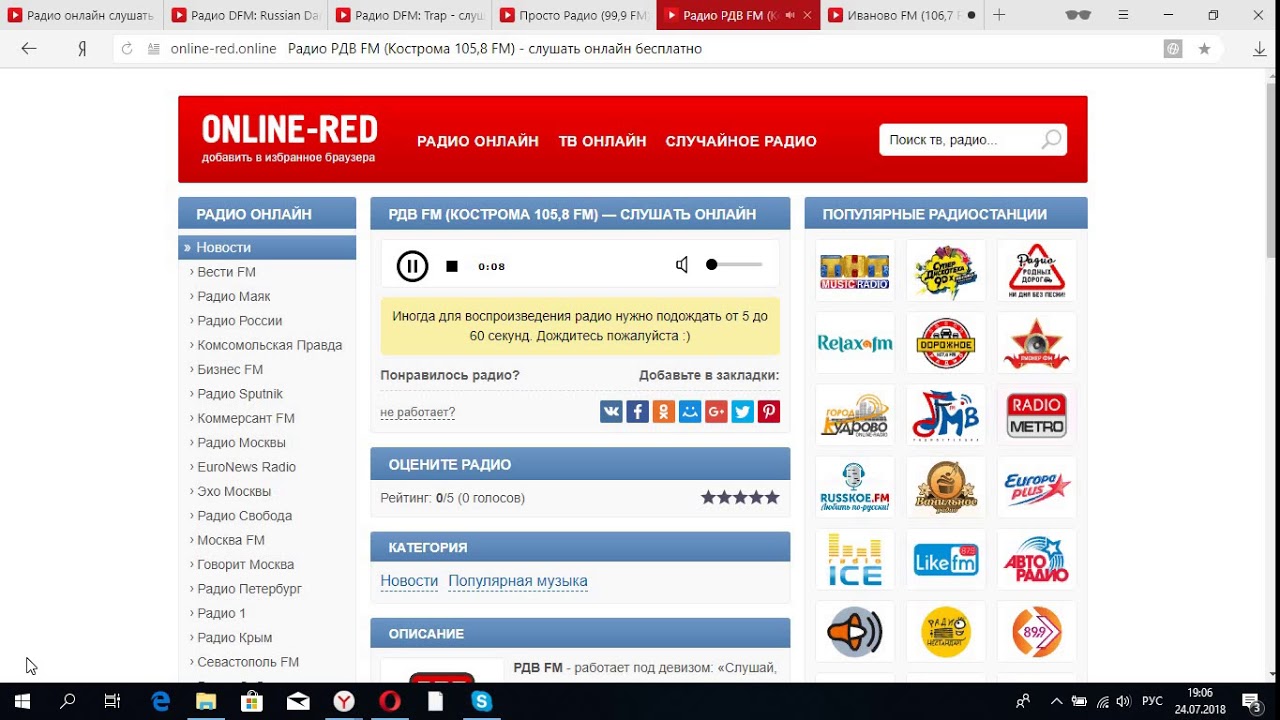Switch to the "Иваново FM (106,7" tab
This screenshot has width=1280, height=720.
(900, 15)
